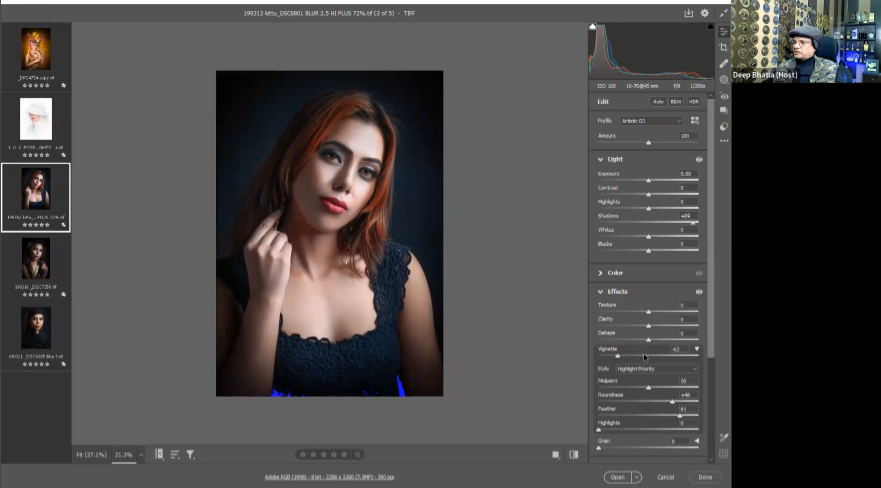Click the save image icon at top
The width and height of the screenshot is (881, 488).
coord(688,13)
